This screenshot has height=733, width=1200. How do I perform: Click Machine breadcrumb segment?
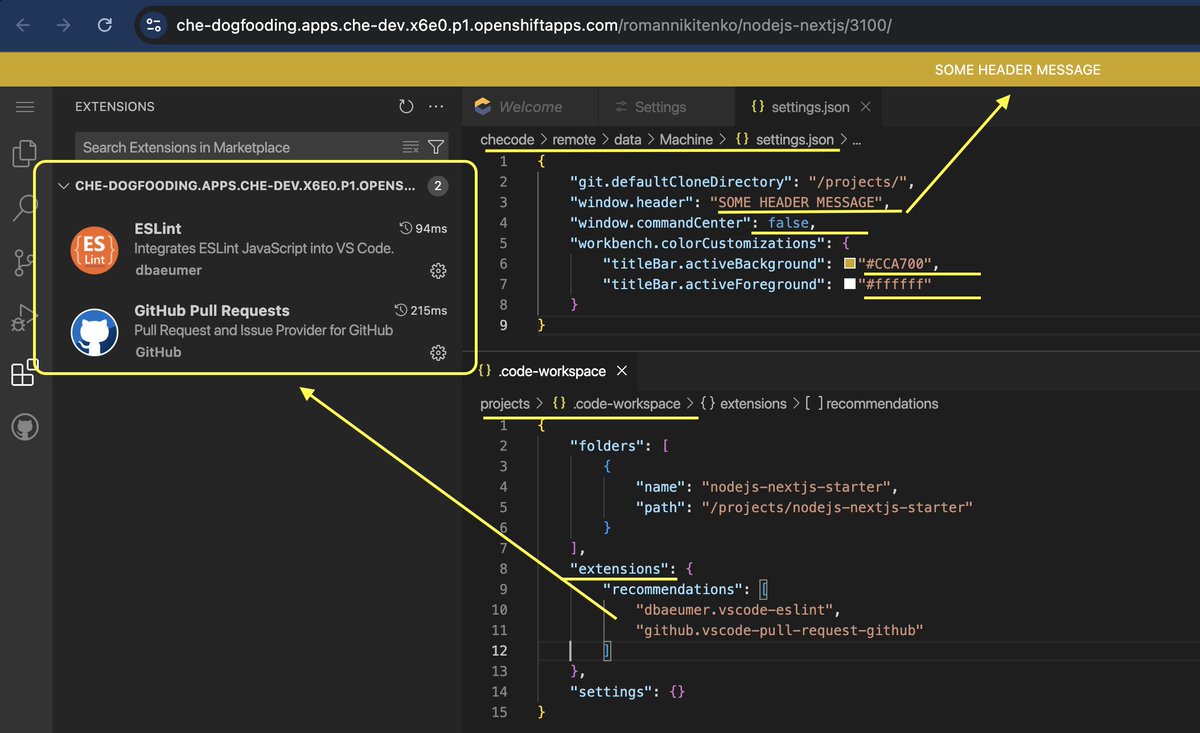tap(686, 140)
